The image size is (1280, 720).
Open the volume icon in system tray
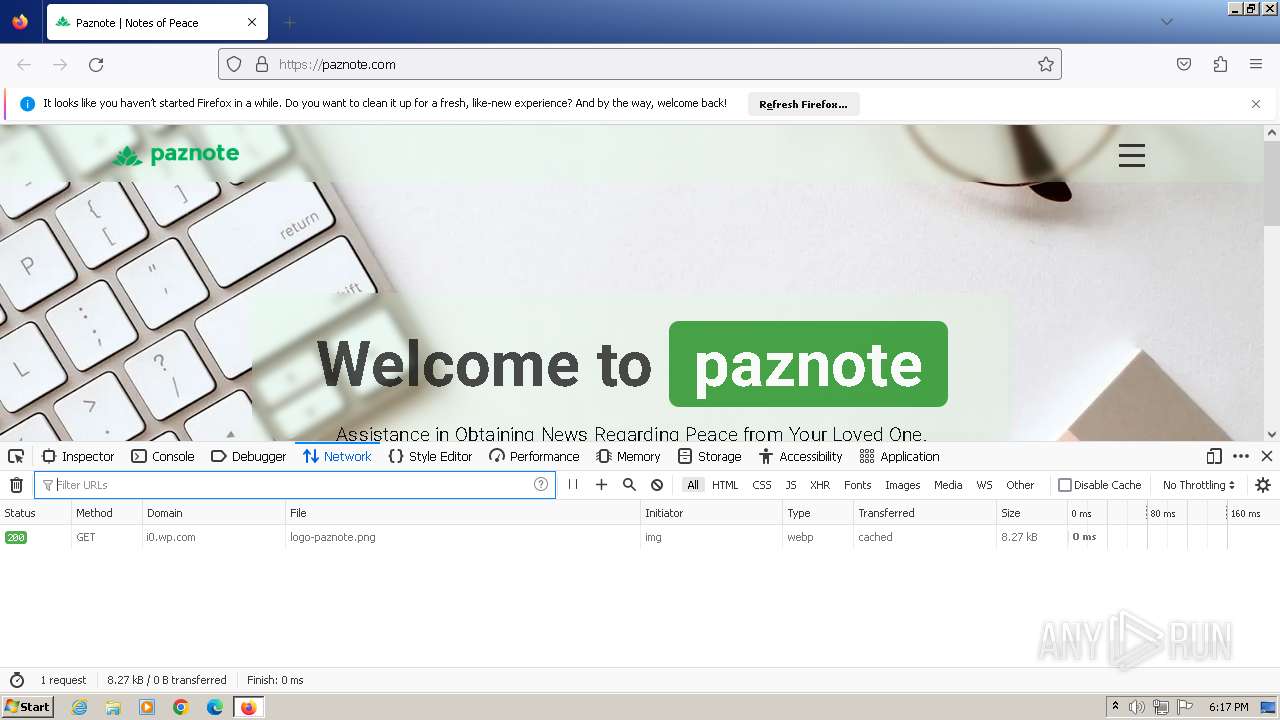tap(1137, 707)
